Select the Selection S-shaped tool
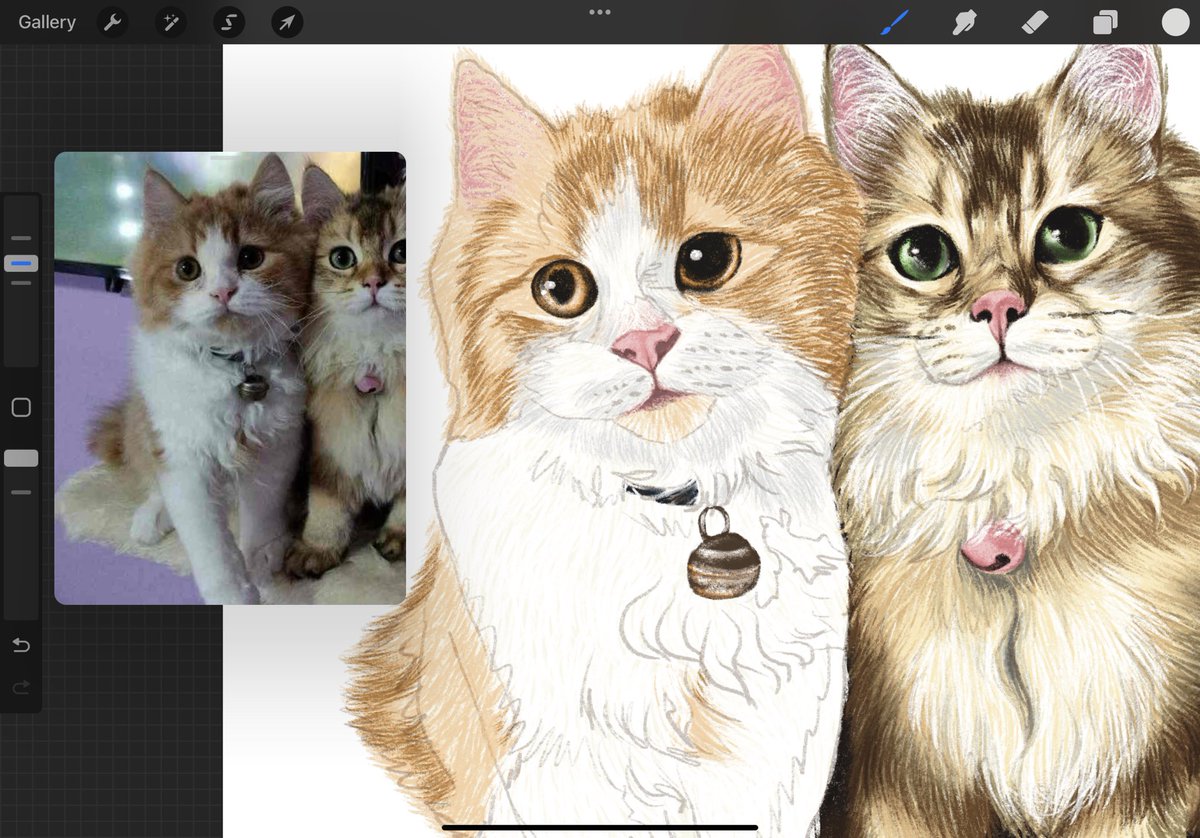1200x838 pixels. coord(229,22)
